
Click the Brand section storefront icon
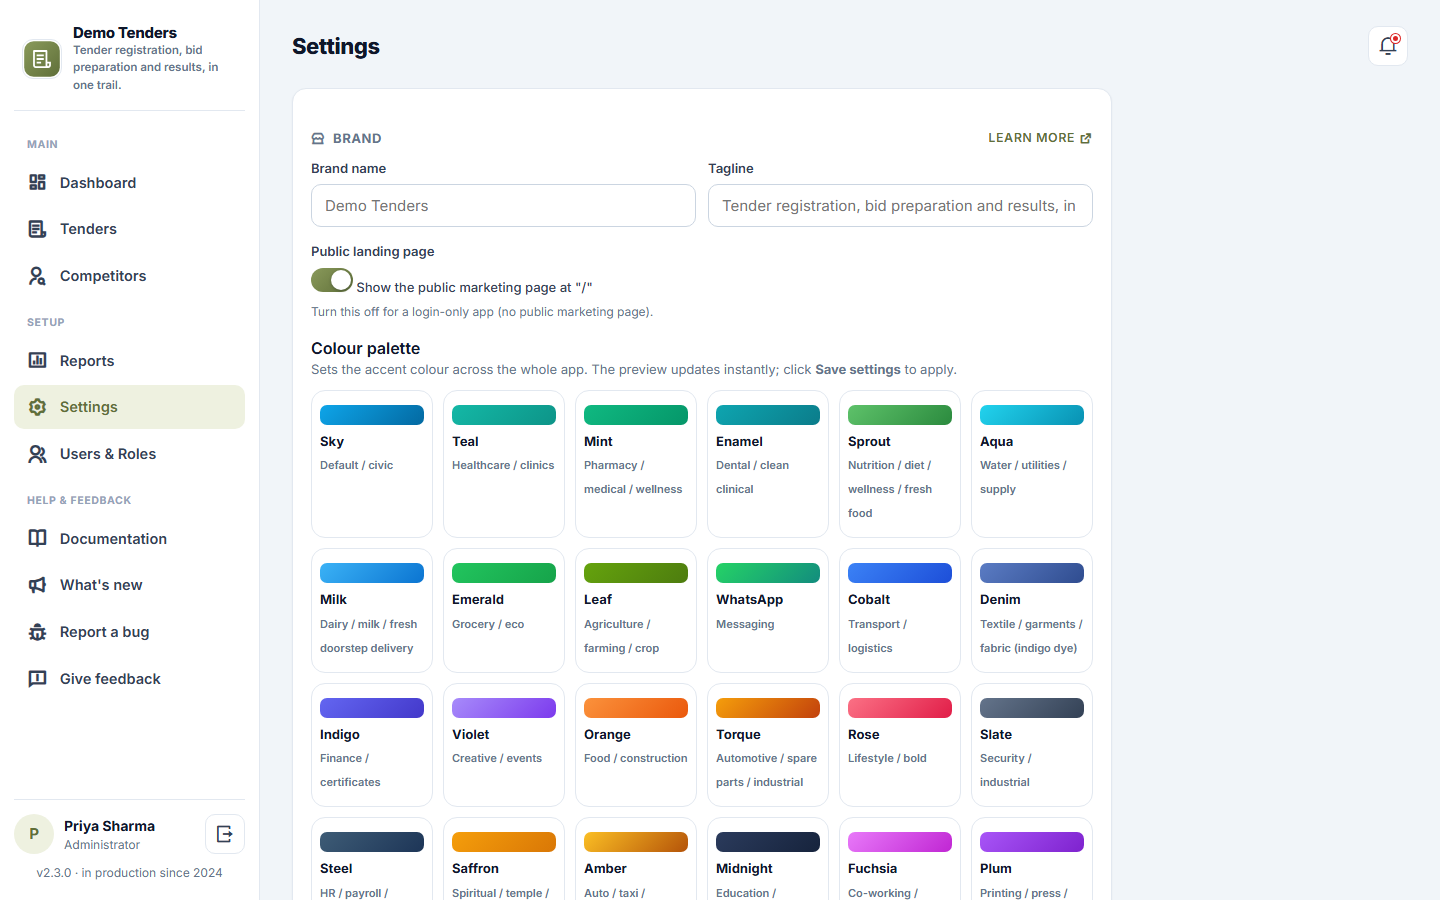318,139
